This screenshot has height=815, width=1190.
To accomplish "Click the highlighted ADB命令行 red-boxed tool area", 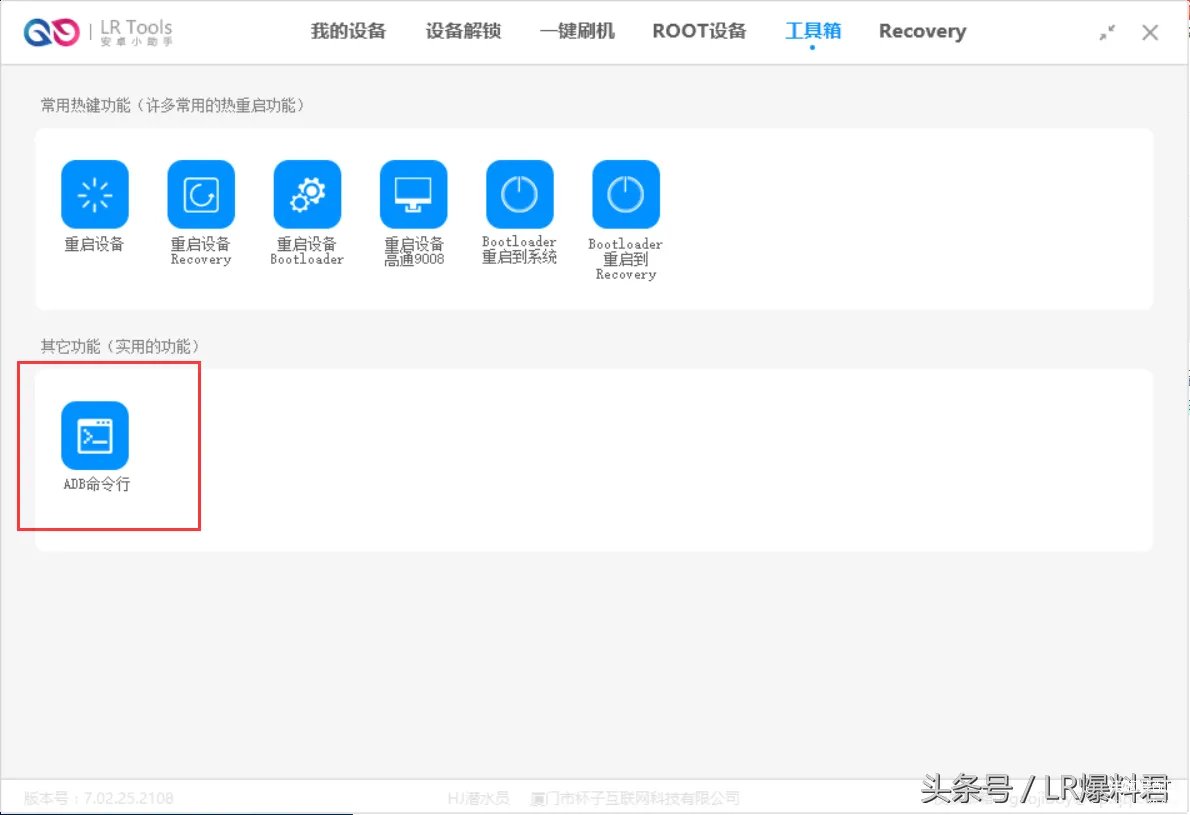I will (x=108, y=447).
